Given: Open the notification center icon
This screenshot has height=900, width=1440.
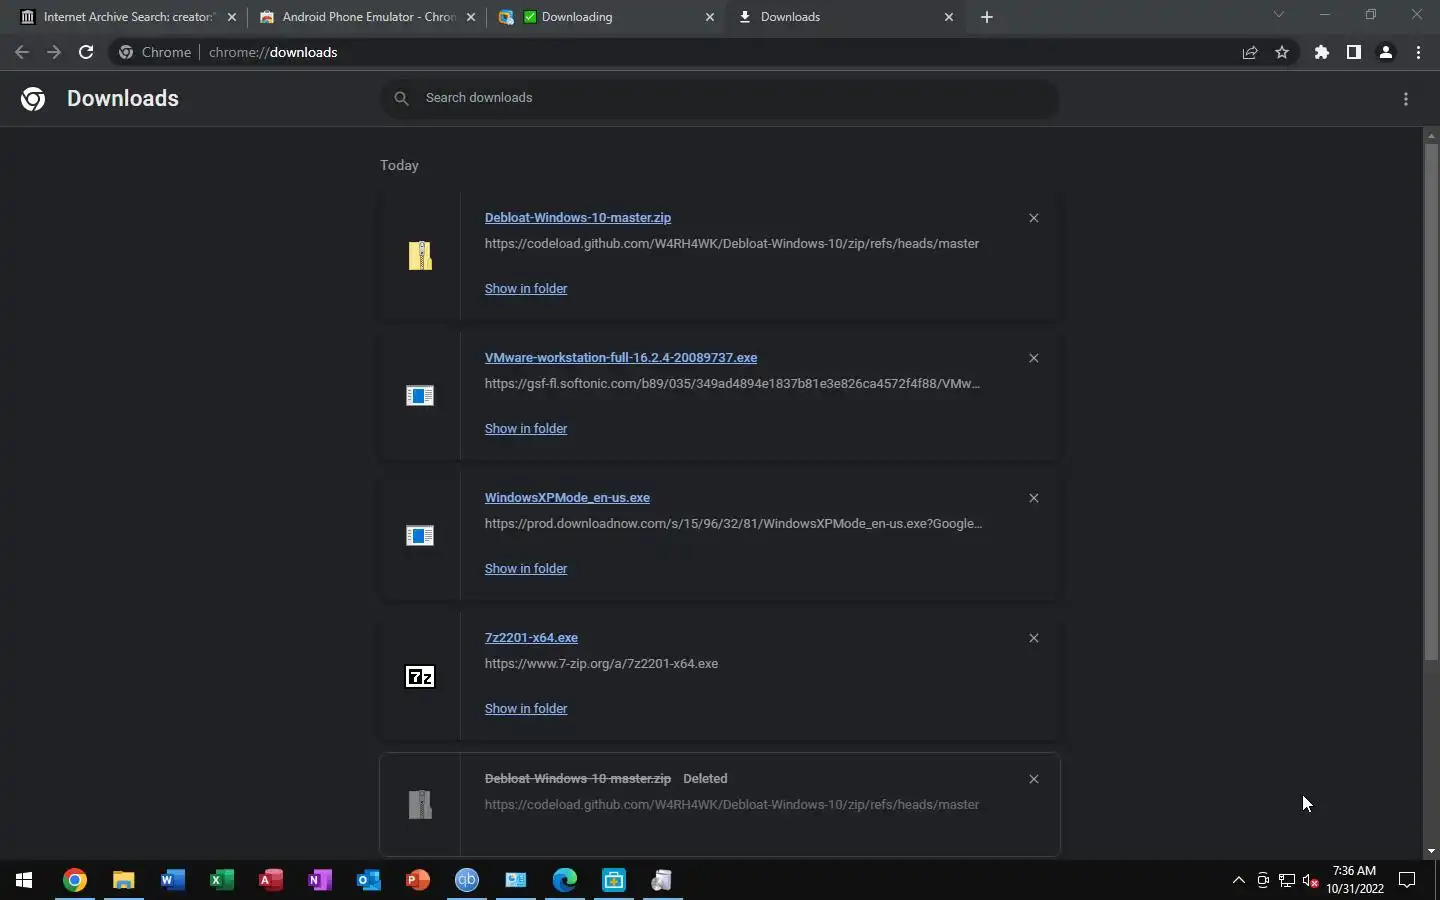Looking at the screenshot, I should (1407, 880).
